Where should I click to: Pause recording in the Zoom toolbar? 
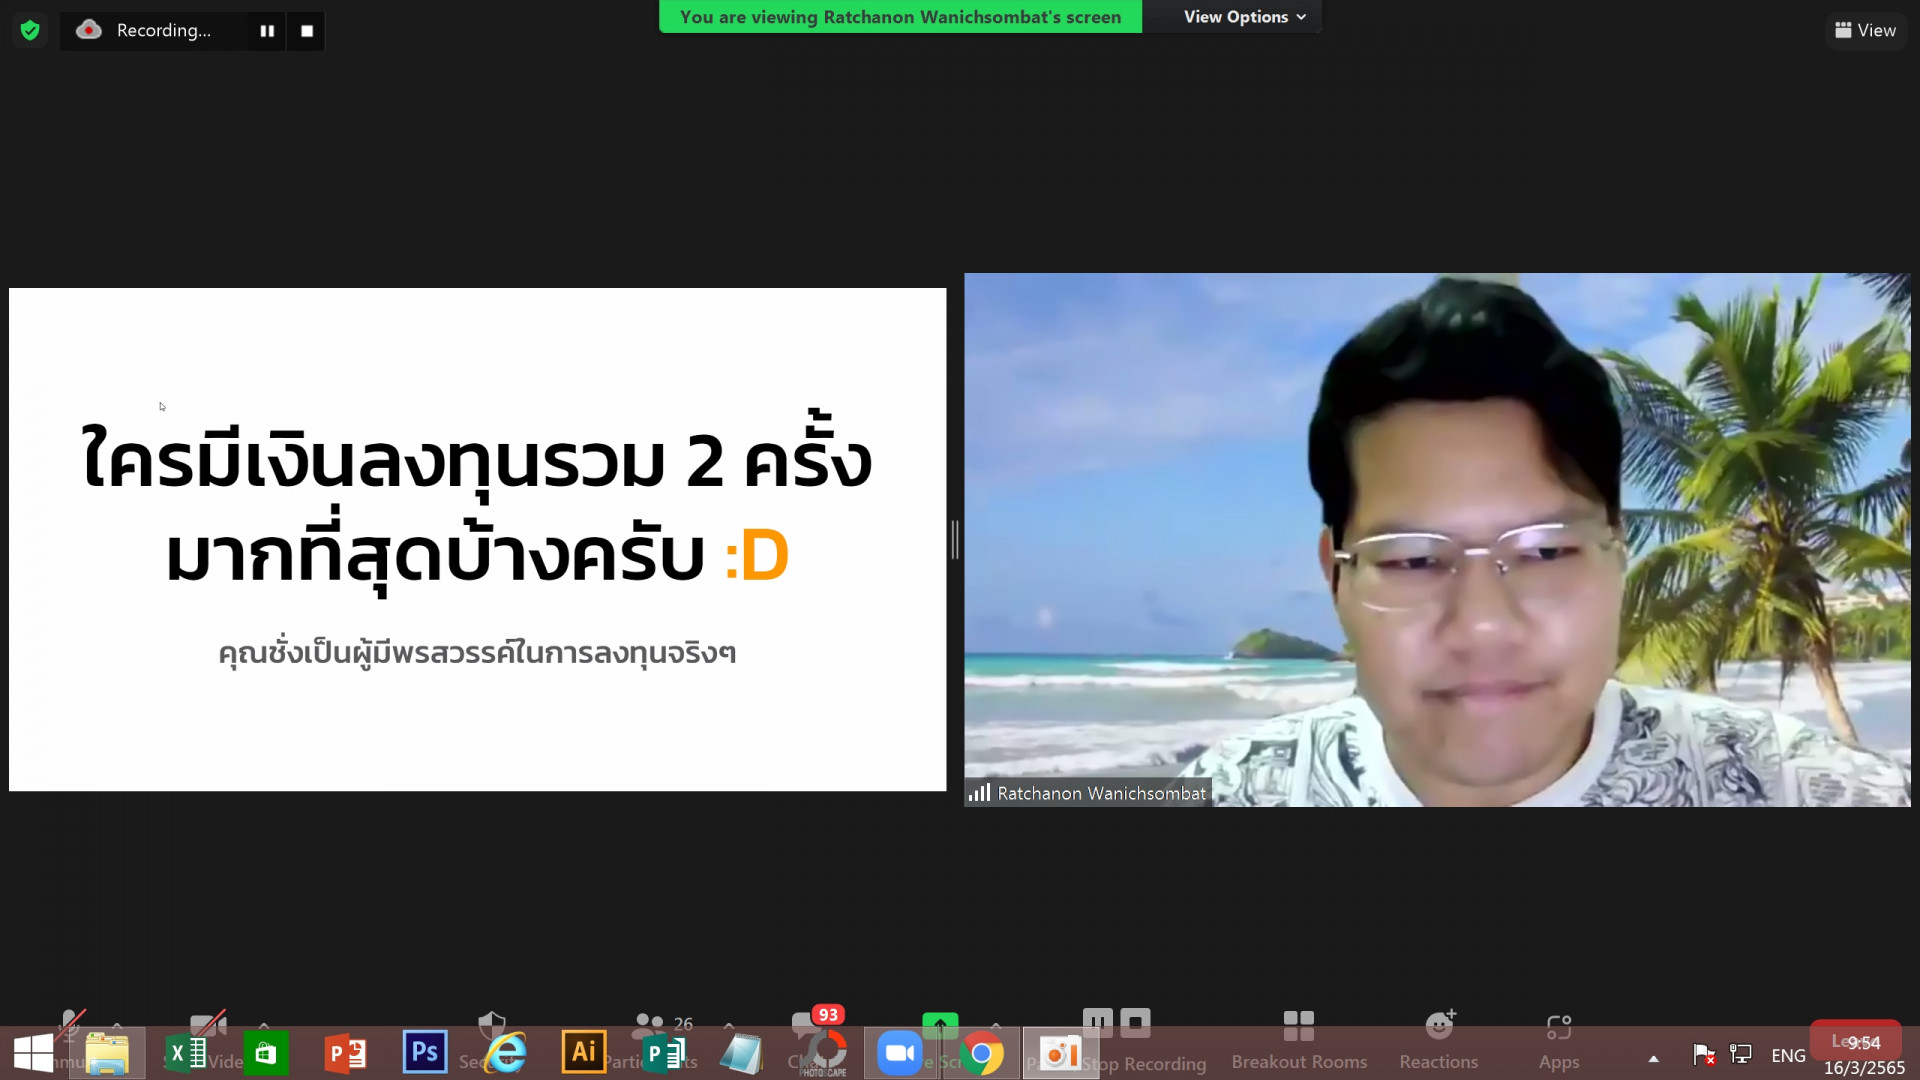[x=1098, y=1022]
